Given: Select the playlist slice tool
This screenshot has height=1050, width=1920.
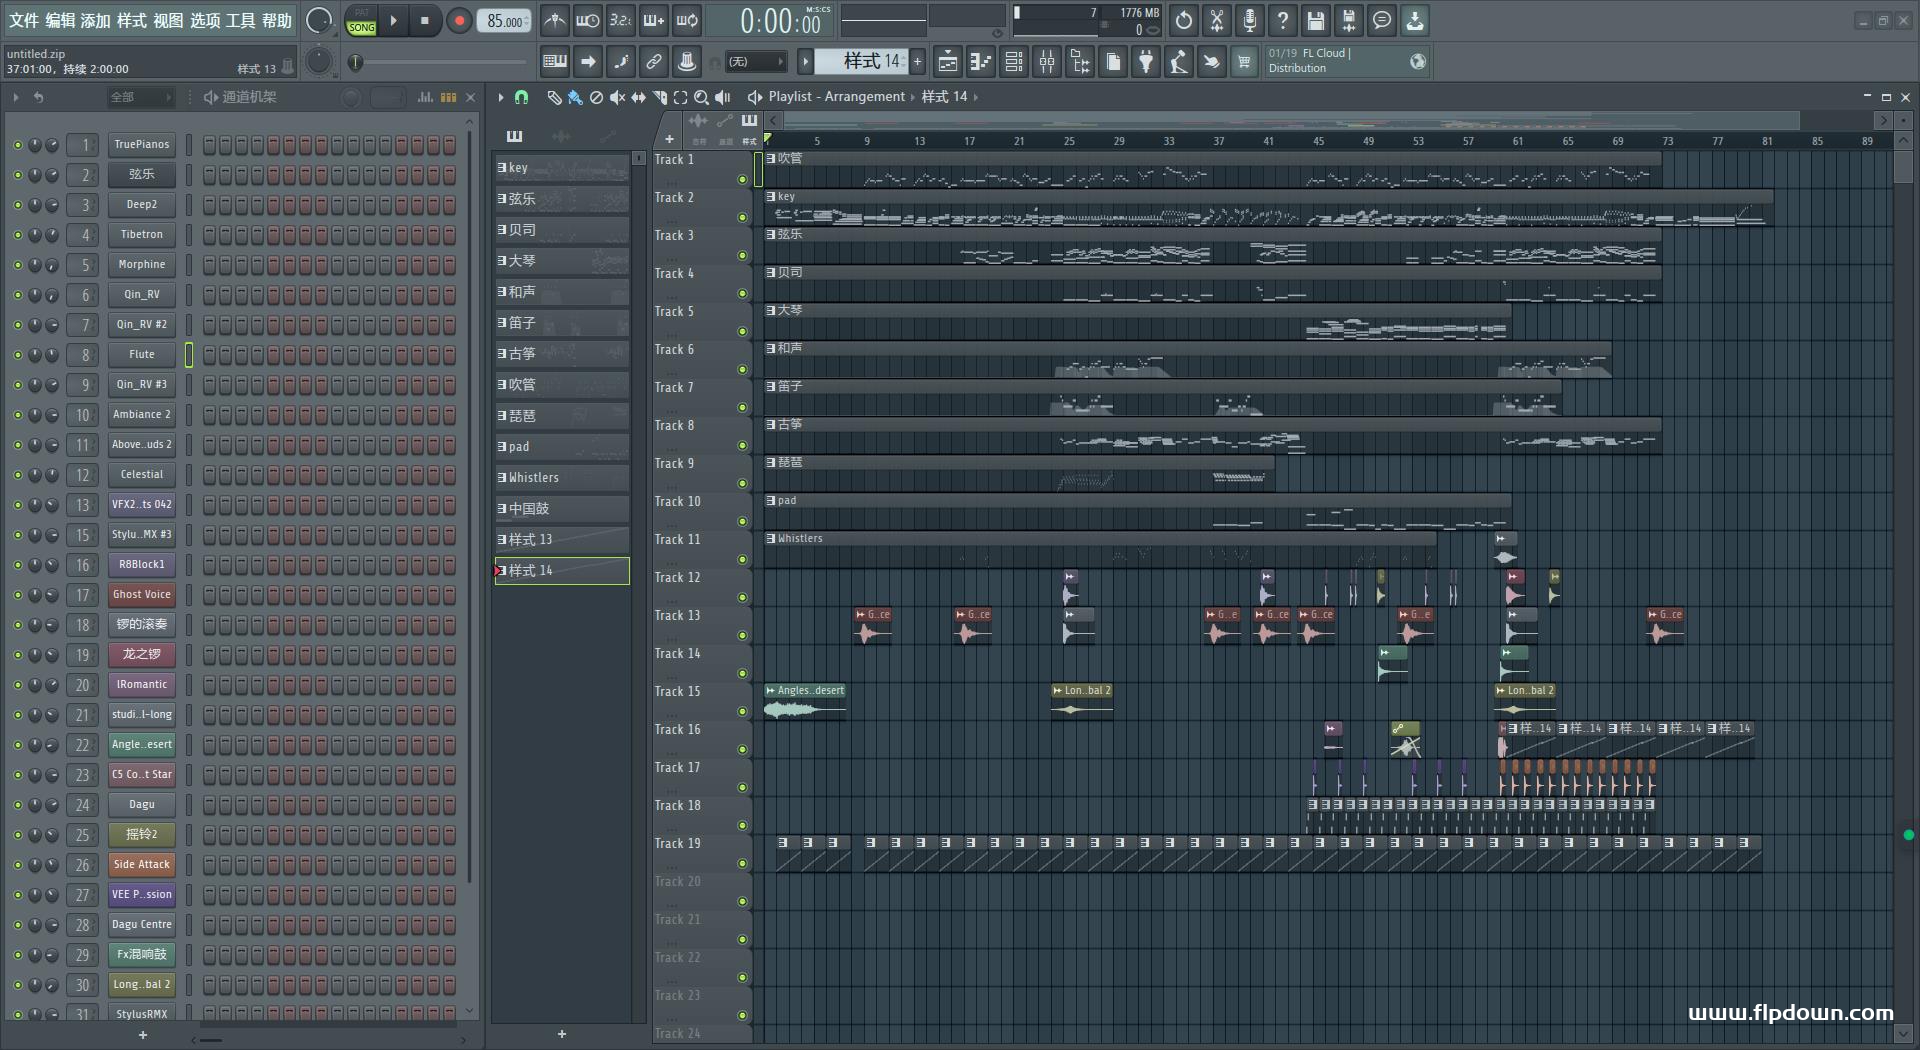Looking at the screenshot, I should (659, 97).
